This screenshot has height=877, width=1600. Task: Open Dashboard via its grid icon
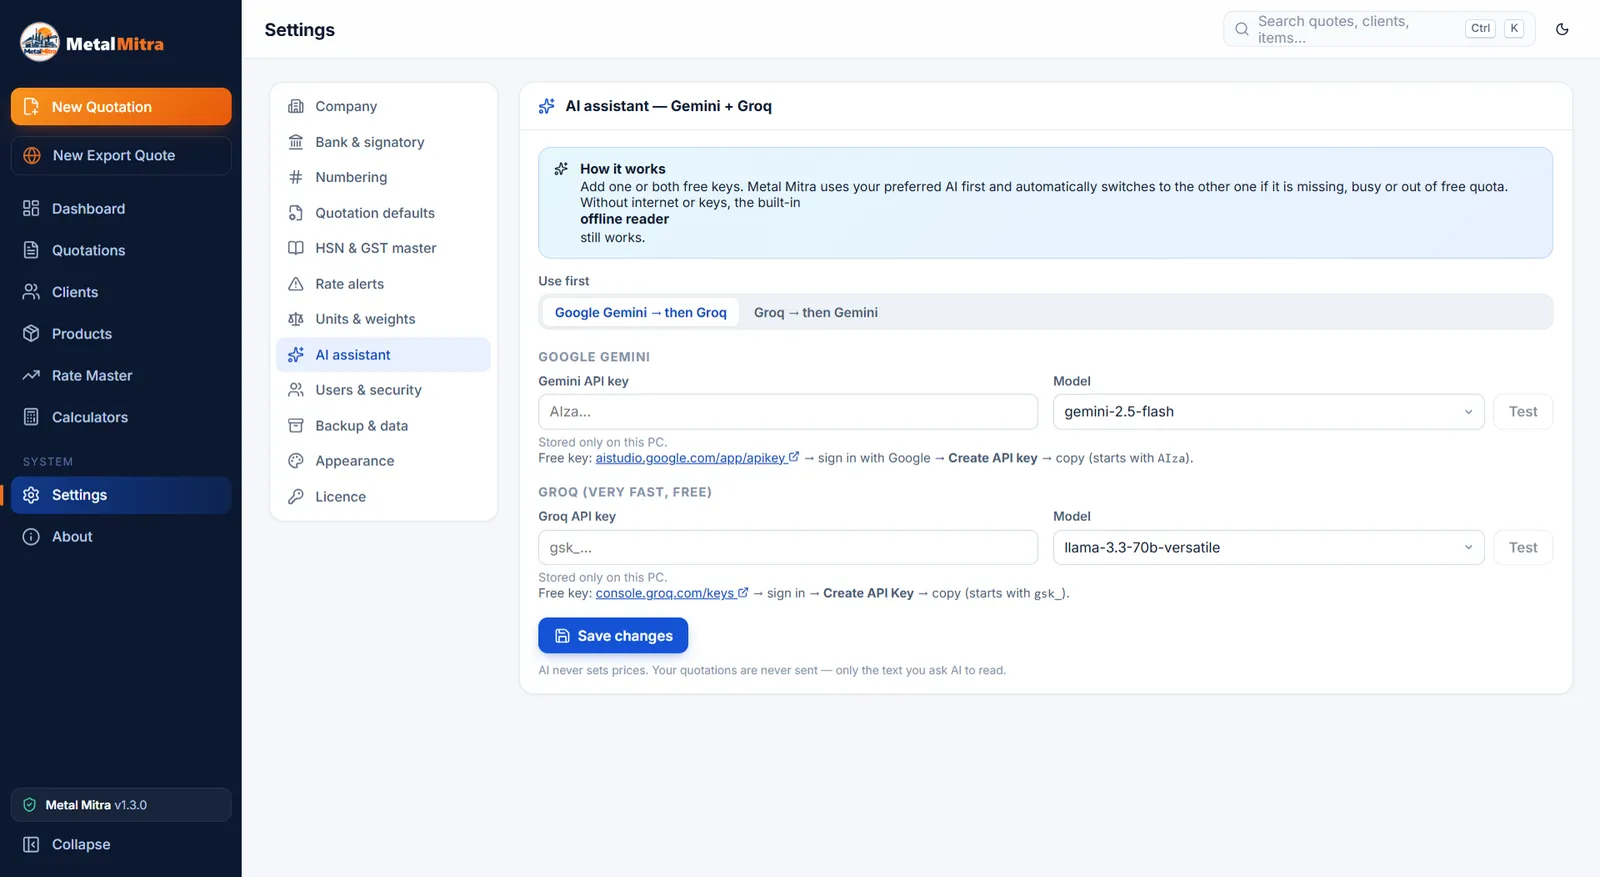(31, 208)
